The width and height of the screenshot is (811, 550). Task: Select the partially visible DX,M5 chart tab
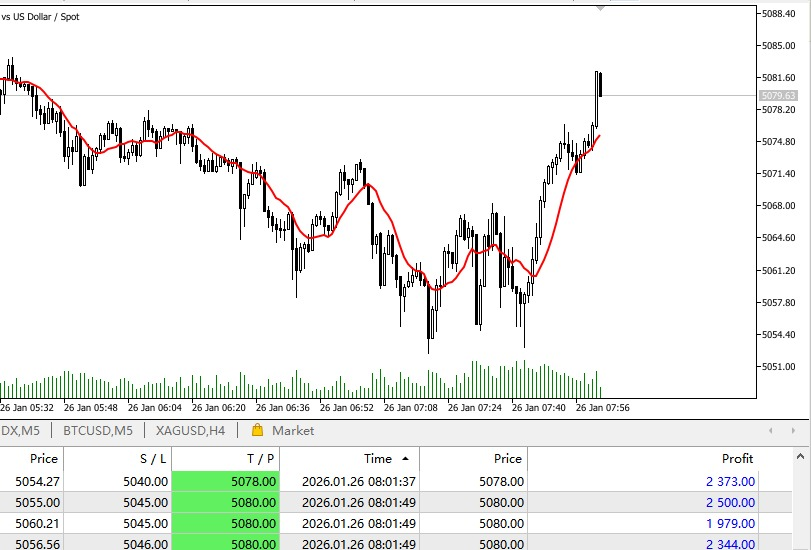(x=20, y=430)
